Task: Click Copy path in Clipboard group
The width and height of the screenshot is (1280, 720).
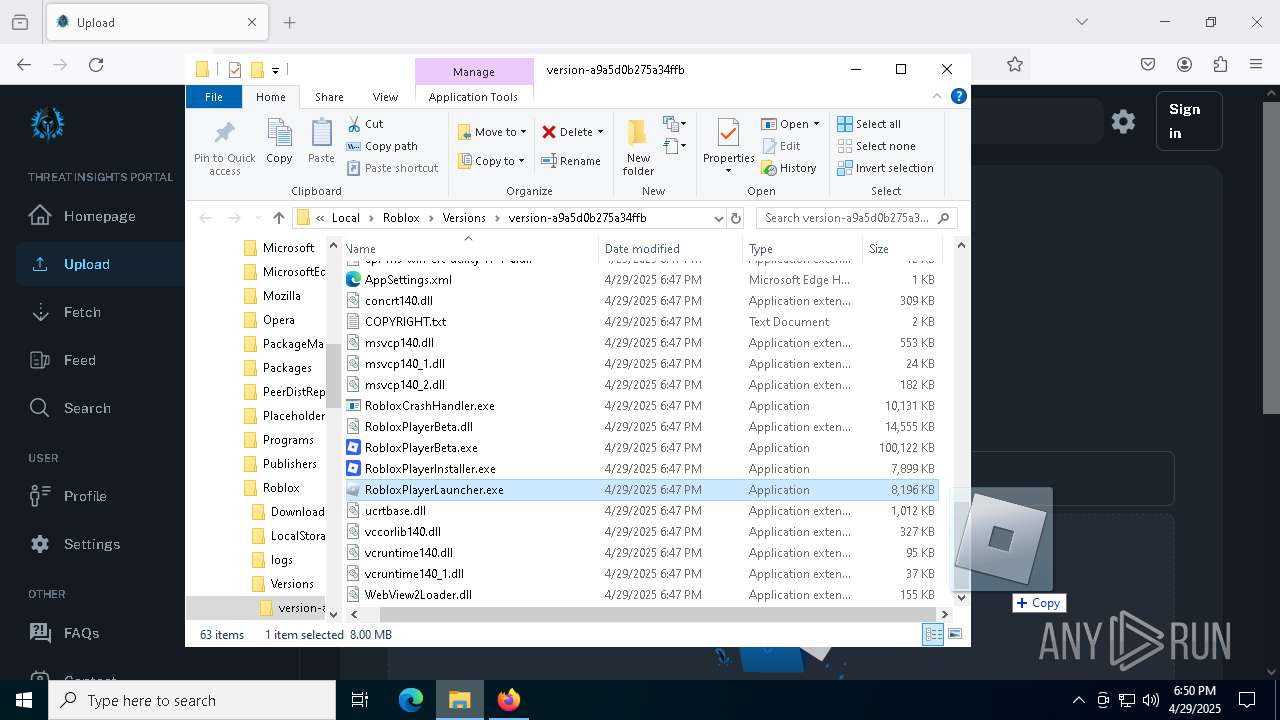Action: click(382, 146)
